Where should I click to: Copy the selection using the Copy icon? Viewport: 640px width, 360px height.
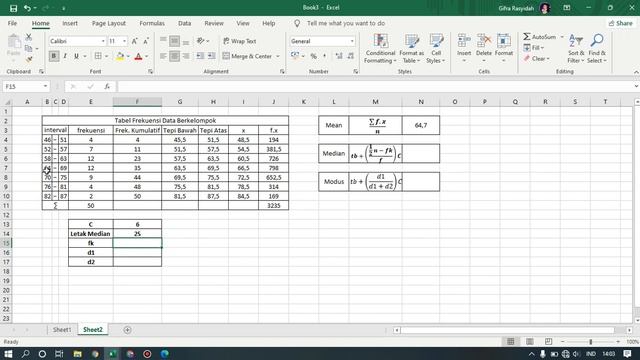(29, 49)
